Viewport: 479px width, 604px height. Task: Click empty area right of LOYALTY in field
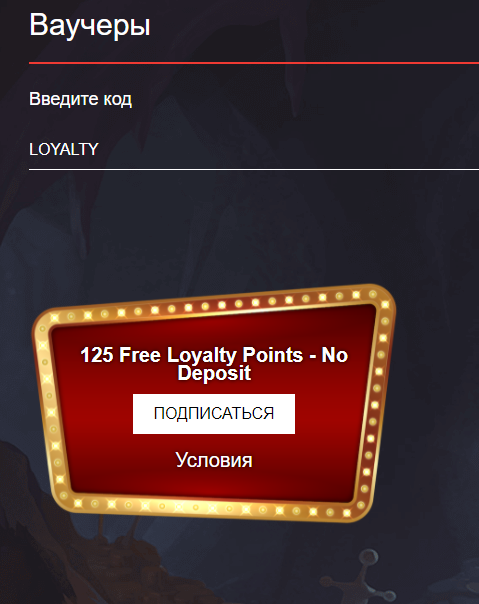tap(289, 149)
